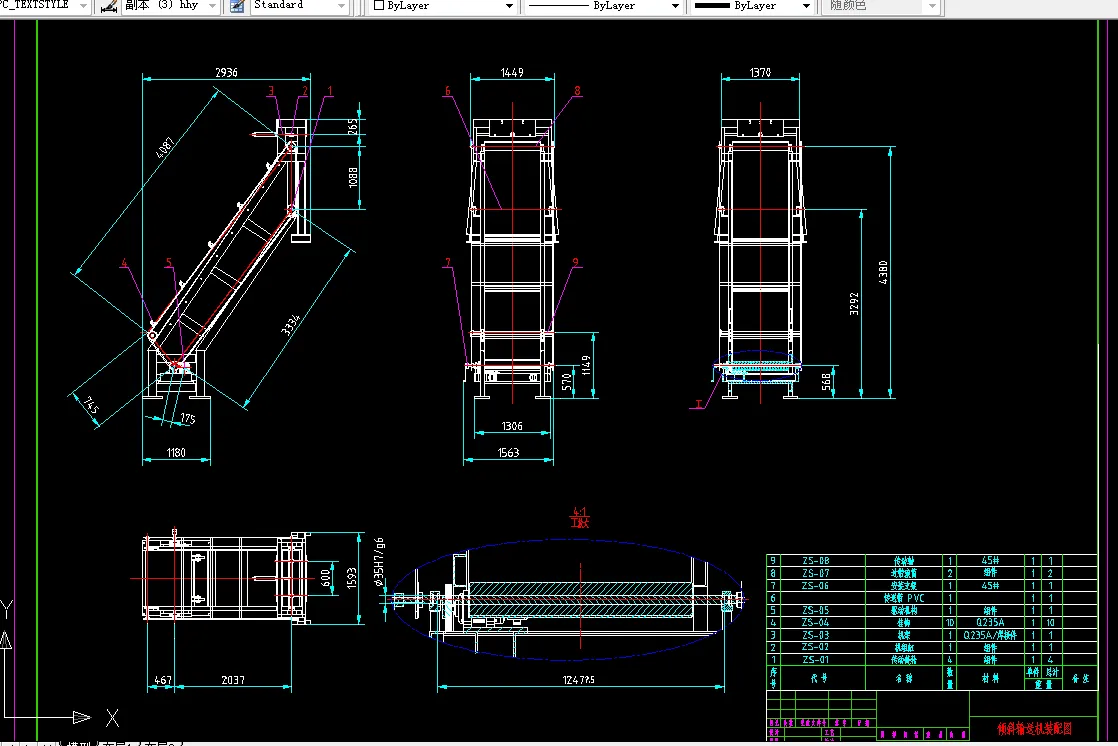The width and height of the screenshot is (1118, 746).
Task: Select the 1306 dimension text
Action: coord(512,426)
